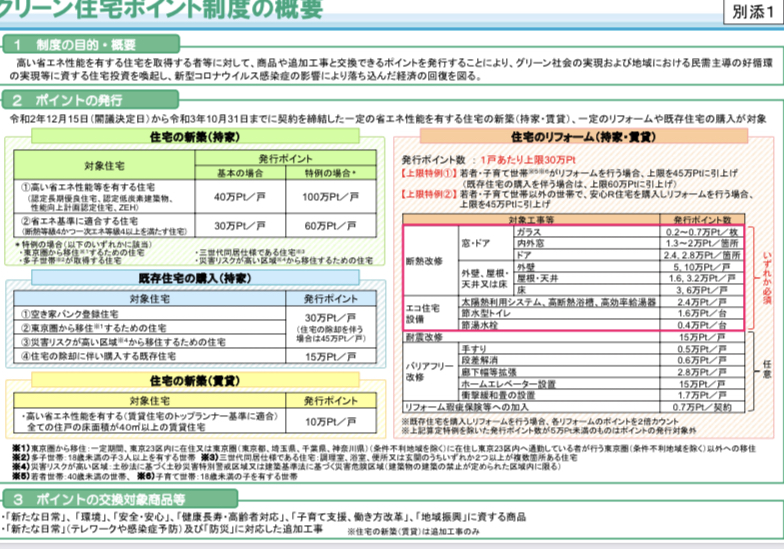The width and height of the screenshot is (784, 549).
Task: Select the "5, 10万Pt/戸" value
Action: (702, 267)
